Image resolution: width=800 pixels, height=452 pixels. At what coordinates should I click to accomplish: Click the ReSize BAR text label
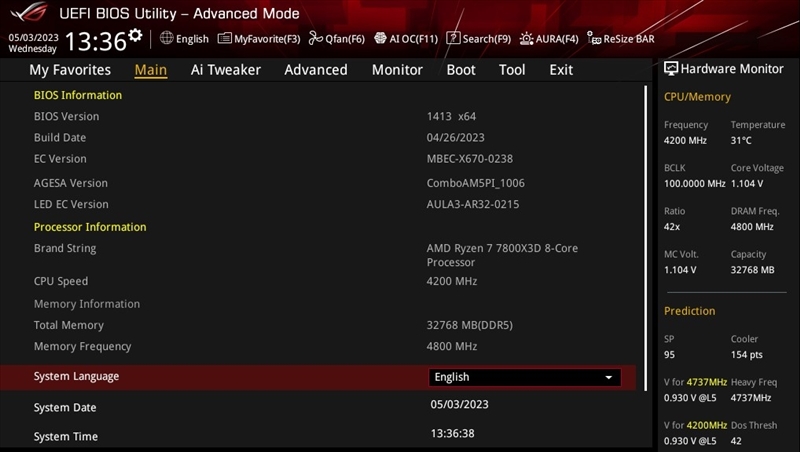click(629, 39)
